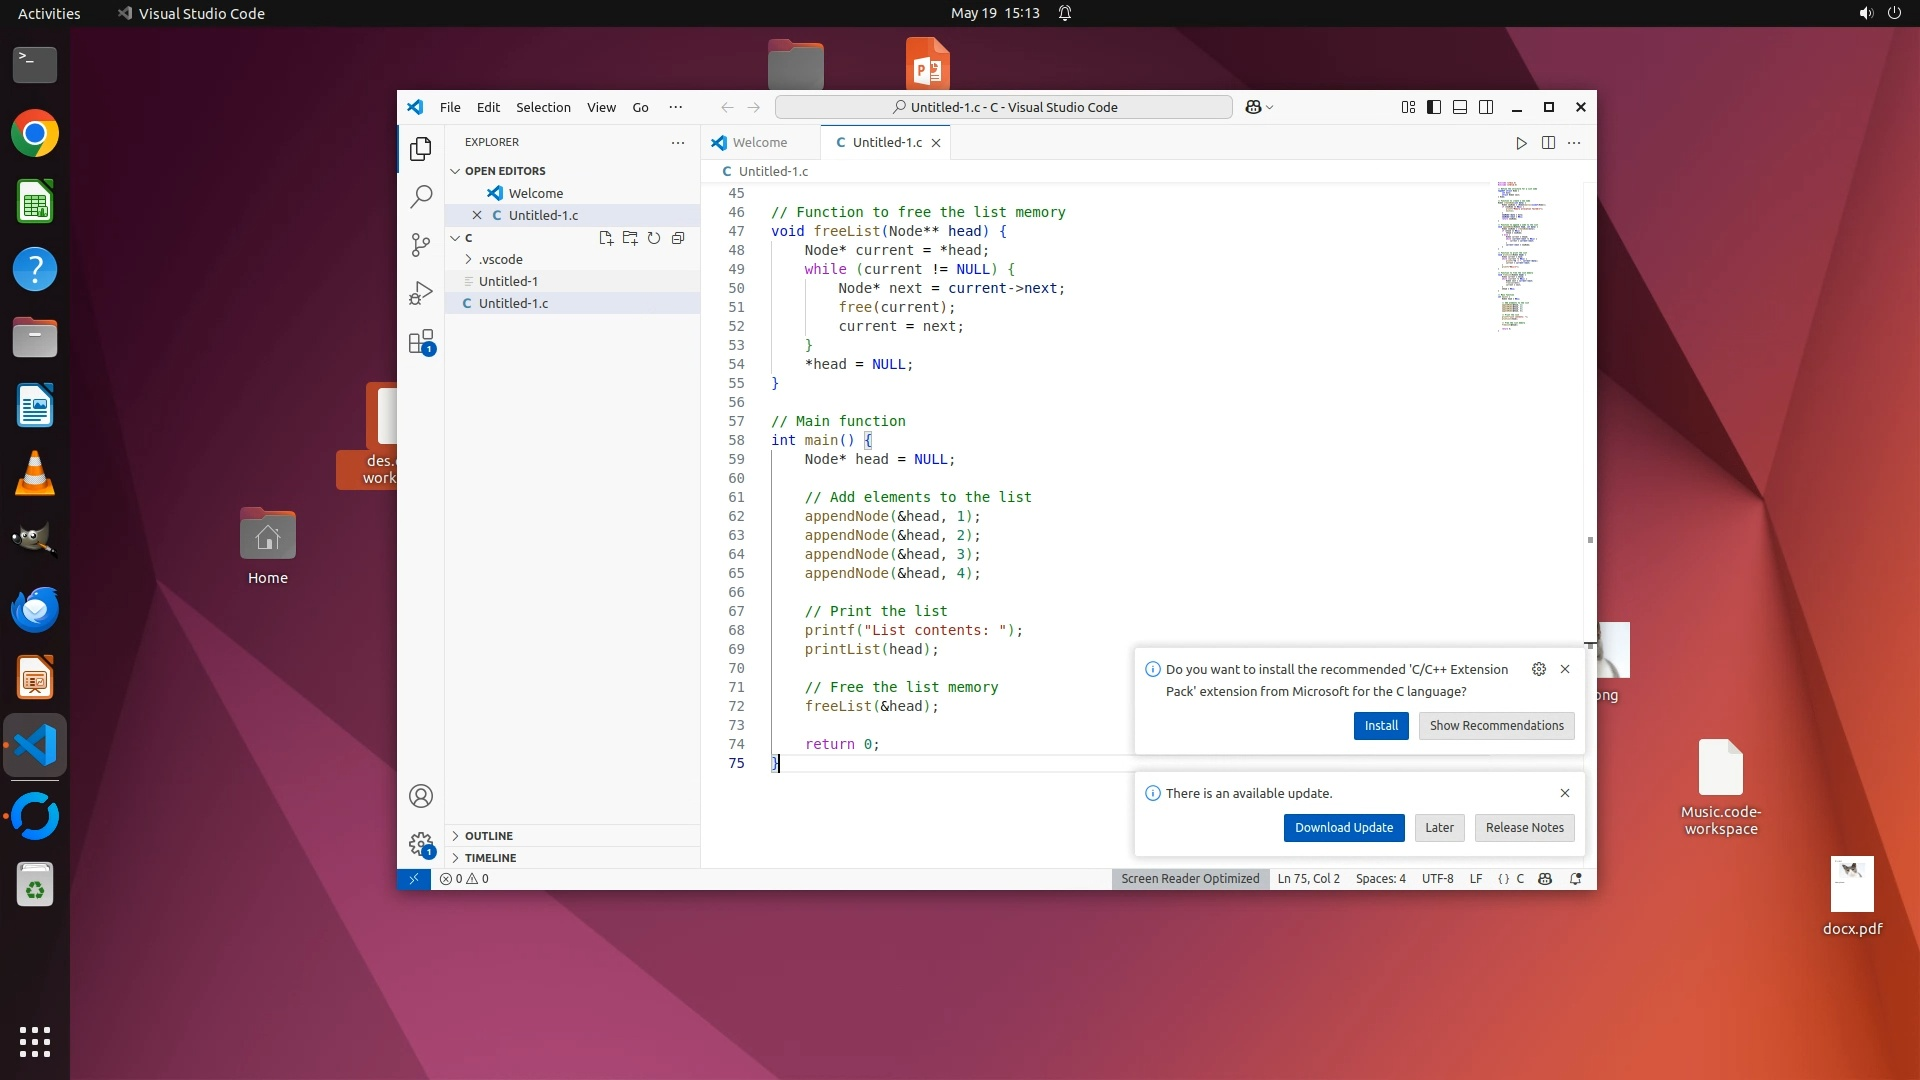Click the Run Code play icon

point(1521,143)
